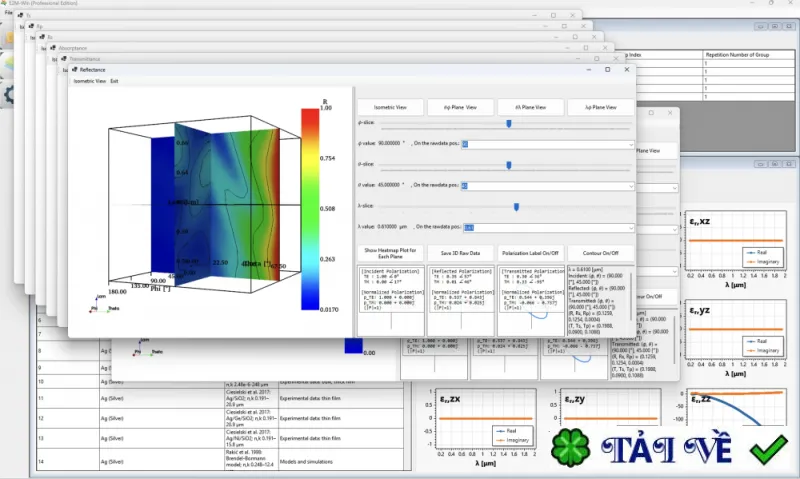Adjust the θ-slice slider handle
Viewport: 800px width, 479px height.
pyautogui.click(x=509, y=165)
